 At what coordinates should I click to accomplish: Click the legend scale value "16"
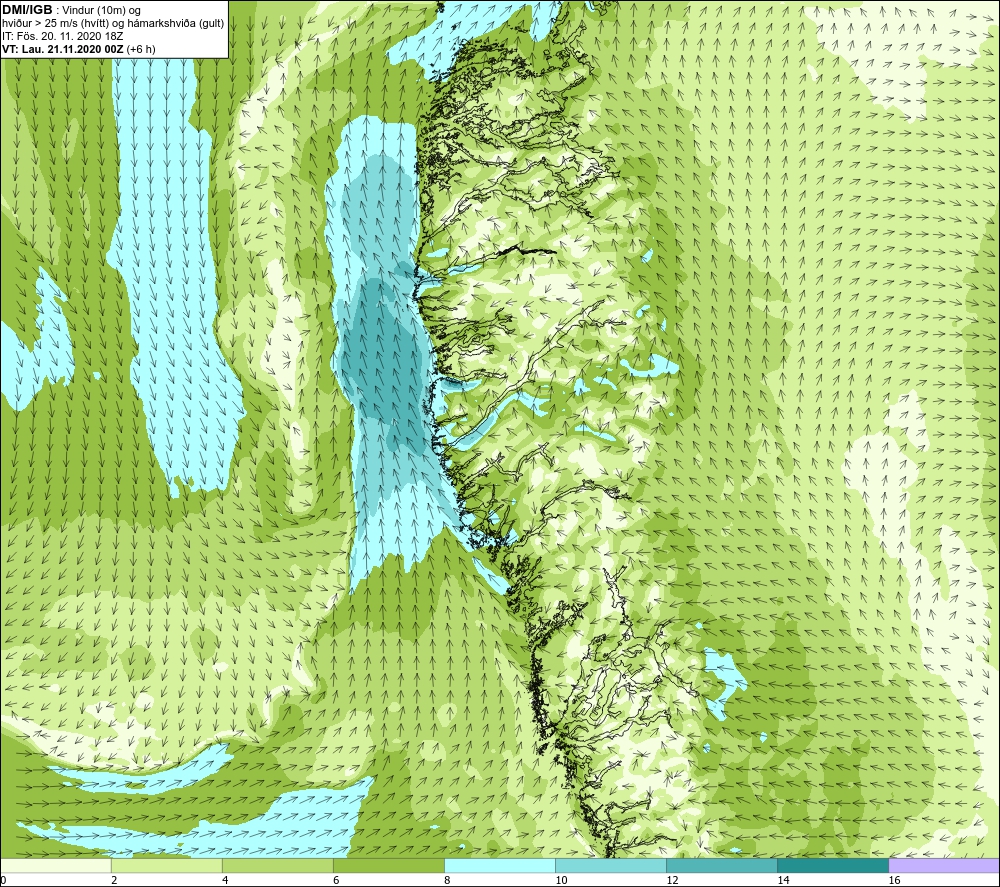click(x=893, y=881)
